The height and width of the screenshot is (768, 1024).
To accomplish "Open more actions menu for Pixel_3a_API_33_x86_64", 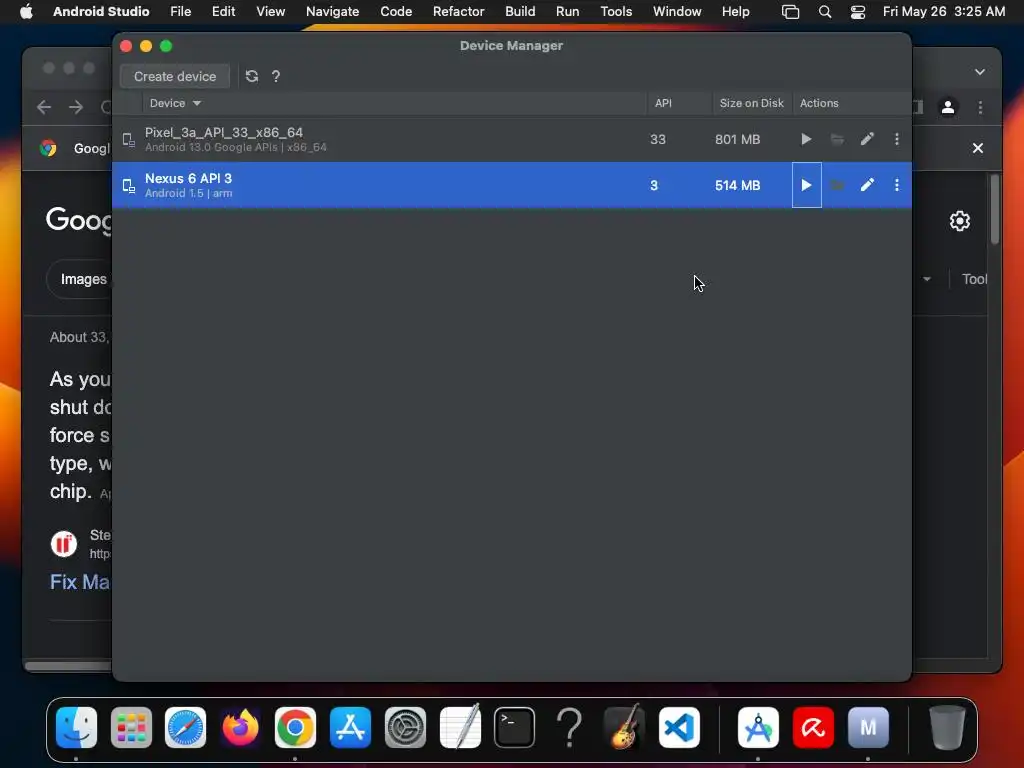I will coord(897,139).
